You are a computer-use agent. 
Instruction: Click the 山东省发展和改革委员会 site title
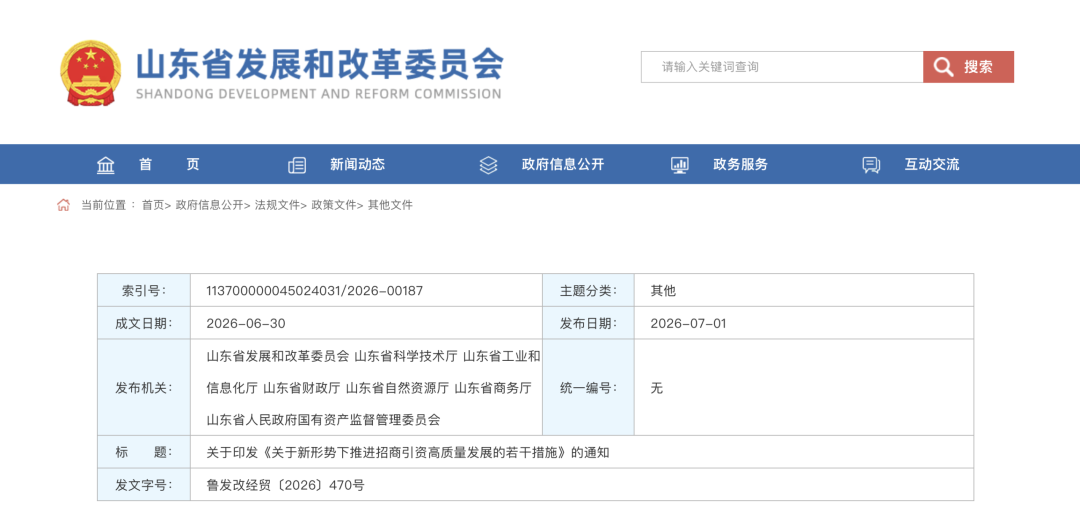(320, 64)
